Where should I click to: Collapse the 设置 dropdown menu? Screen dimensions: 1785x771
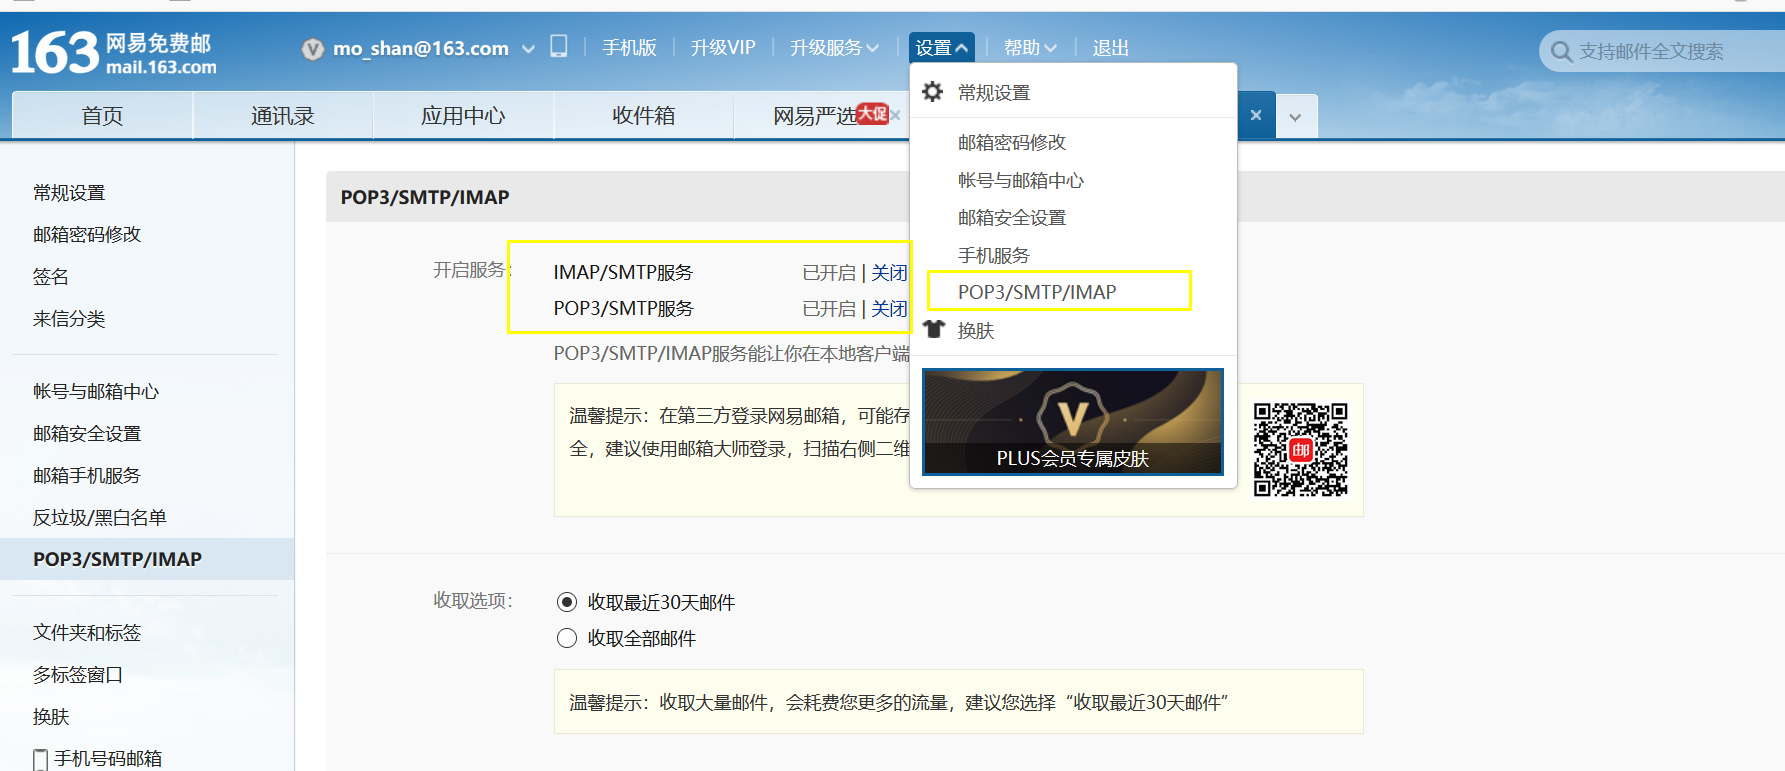tap(942, 47)
